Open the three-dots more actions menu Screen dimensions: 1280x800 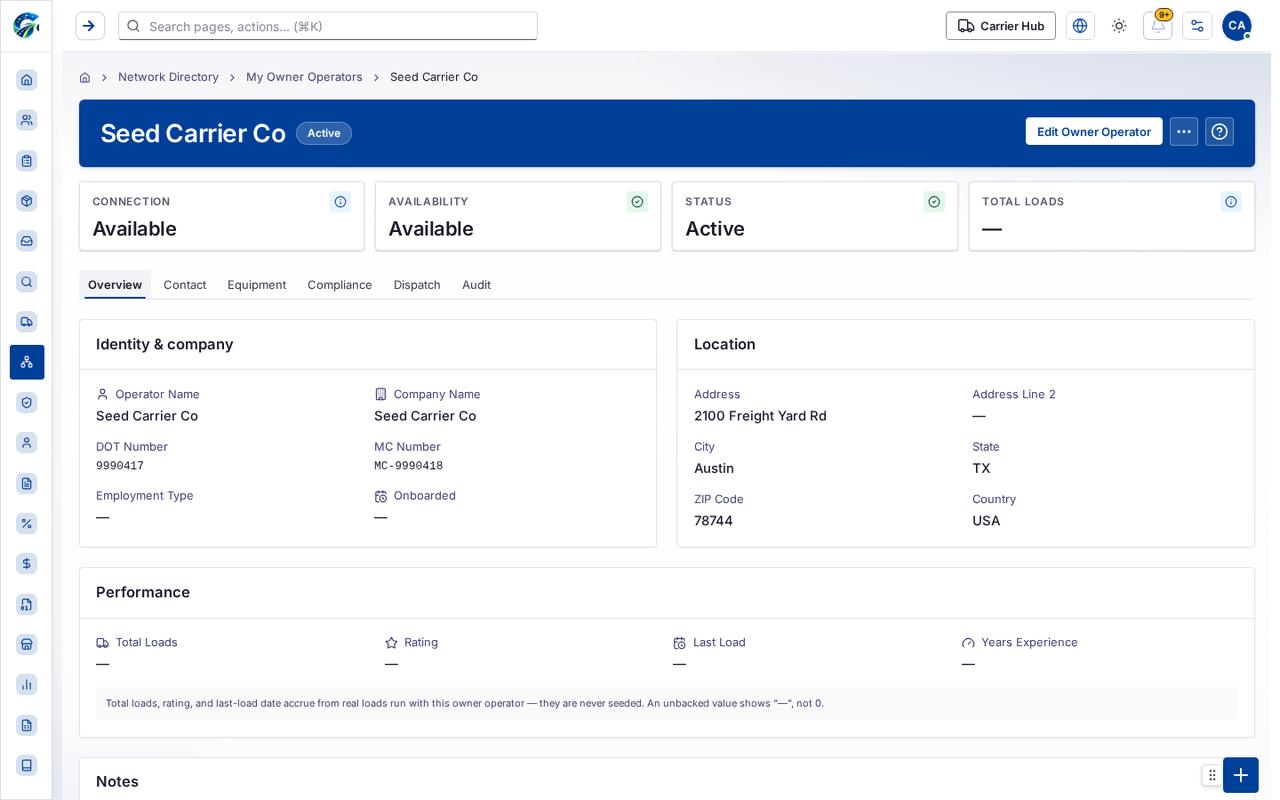(x=1184, y=132)
